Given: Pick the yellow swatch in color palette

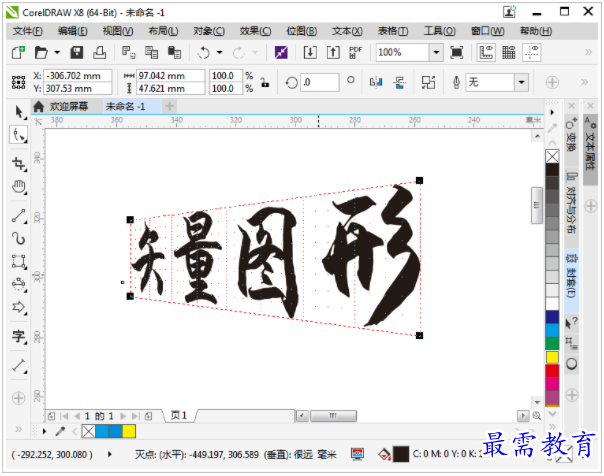Looking at the screenshot, I should 552,357.
